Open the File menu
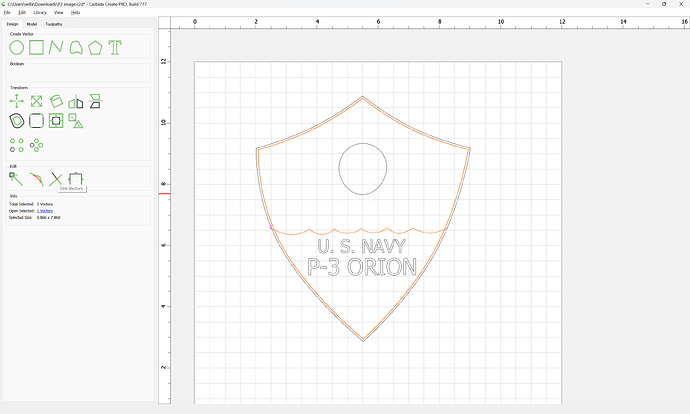690x414 pixels. [x=8, y=12]
